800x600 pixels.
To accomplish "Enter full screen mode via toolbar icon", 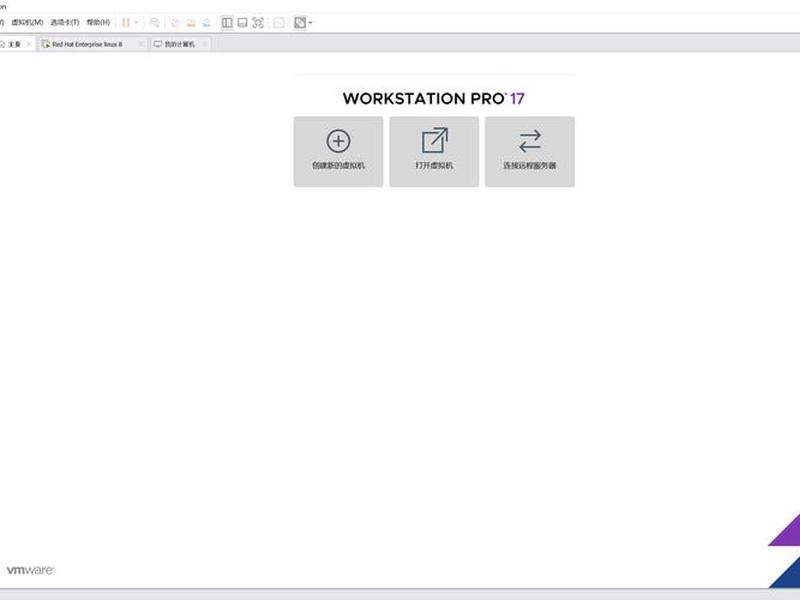I will (x=258, y=22).
